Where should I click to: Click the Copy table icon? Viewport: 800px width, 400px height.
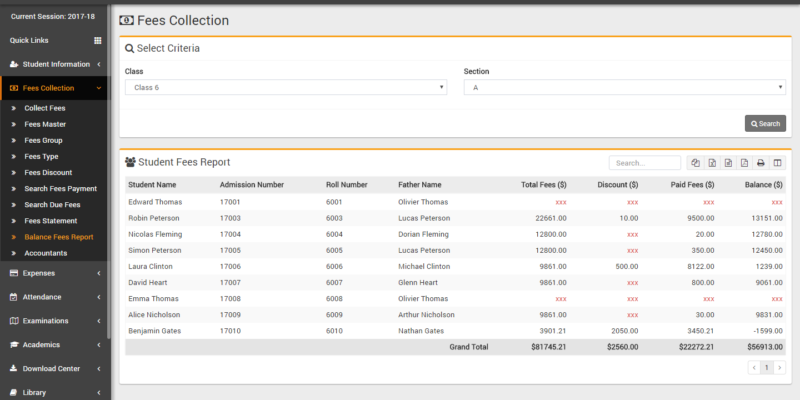(696, 163)
